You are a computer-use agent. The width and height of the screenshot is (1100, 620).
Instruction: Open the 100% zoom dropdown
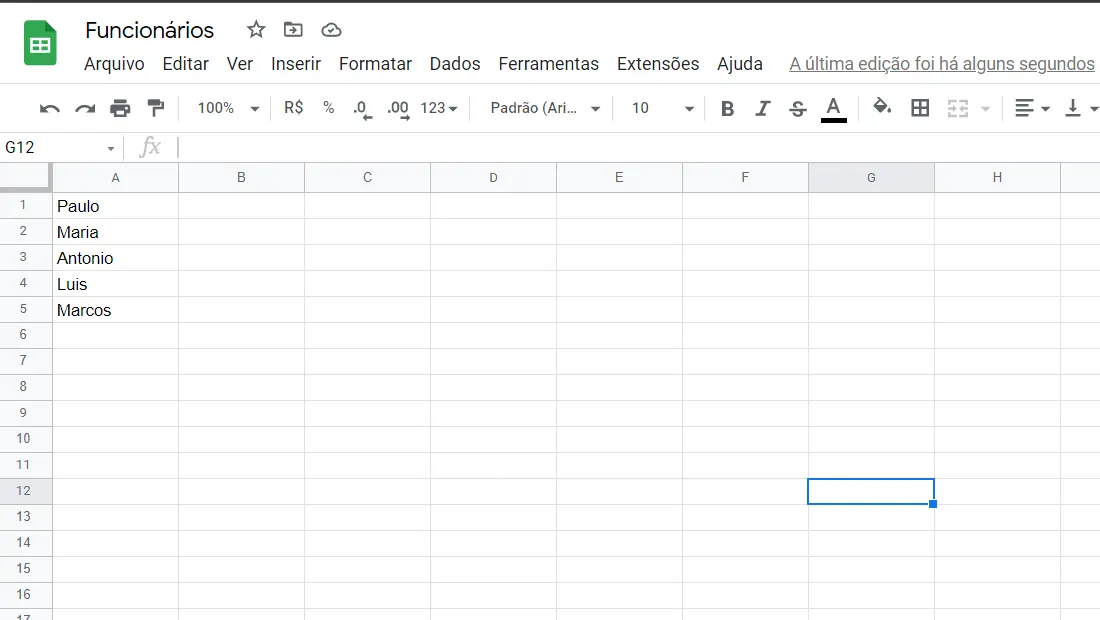[228, 108]
